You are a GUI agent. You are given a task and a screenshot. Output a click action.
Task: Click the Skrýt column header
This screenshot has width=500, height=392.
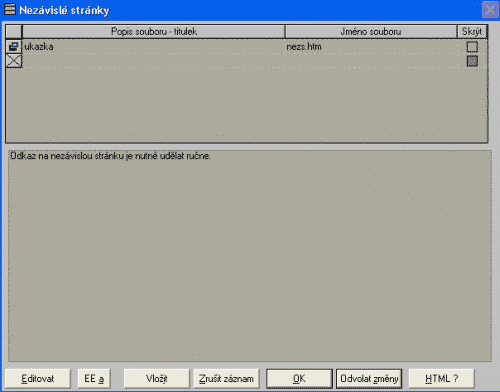point(472,32)
